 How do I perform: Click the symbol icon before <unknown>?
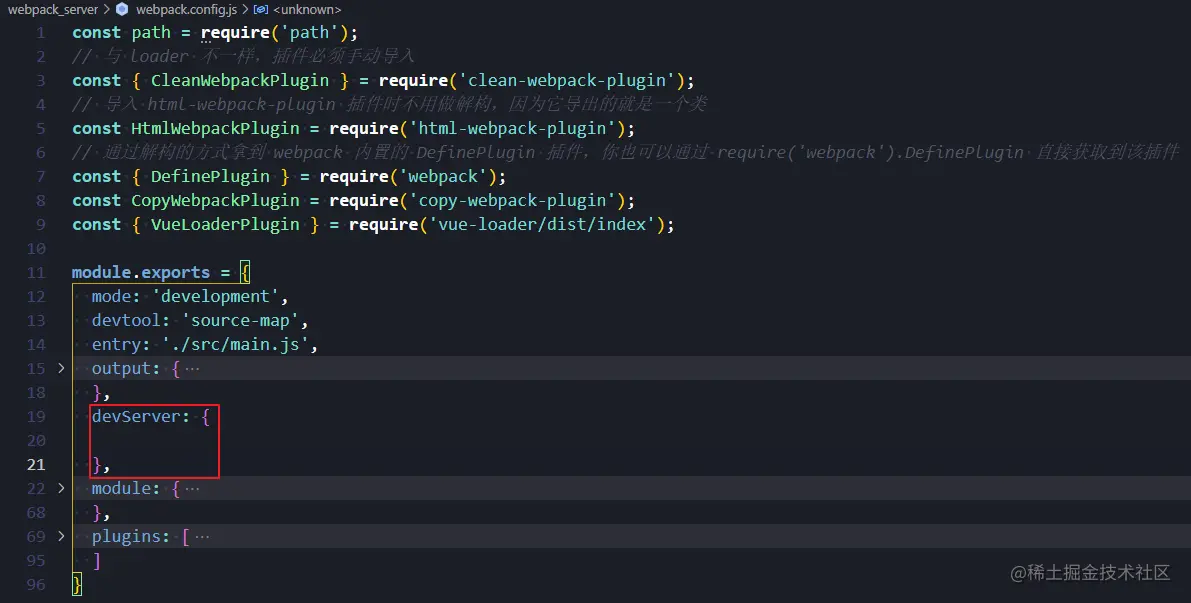261,9
